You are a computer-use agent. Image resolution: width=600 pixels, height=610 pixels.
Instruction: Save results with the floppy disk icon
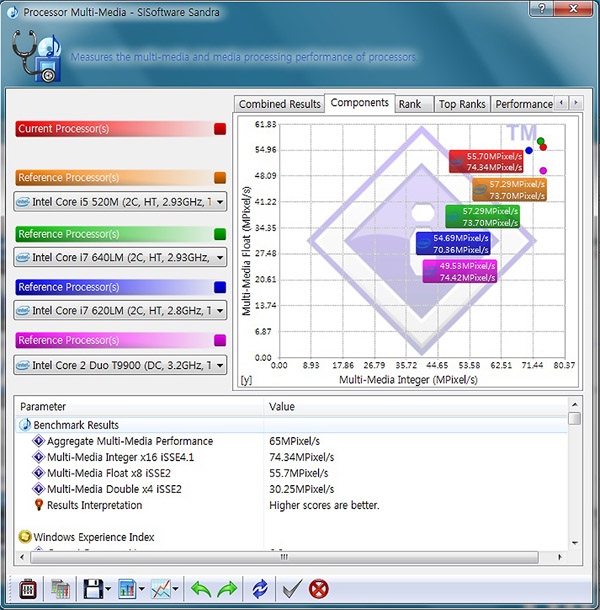pos(93,589)
